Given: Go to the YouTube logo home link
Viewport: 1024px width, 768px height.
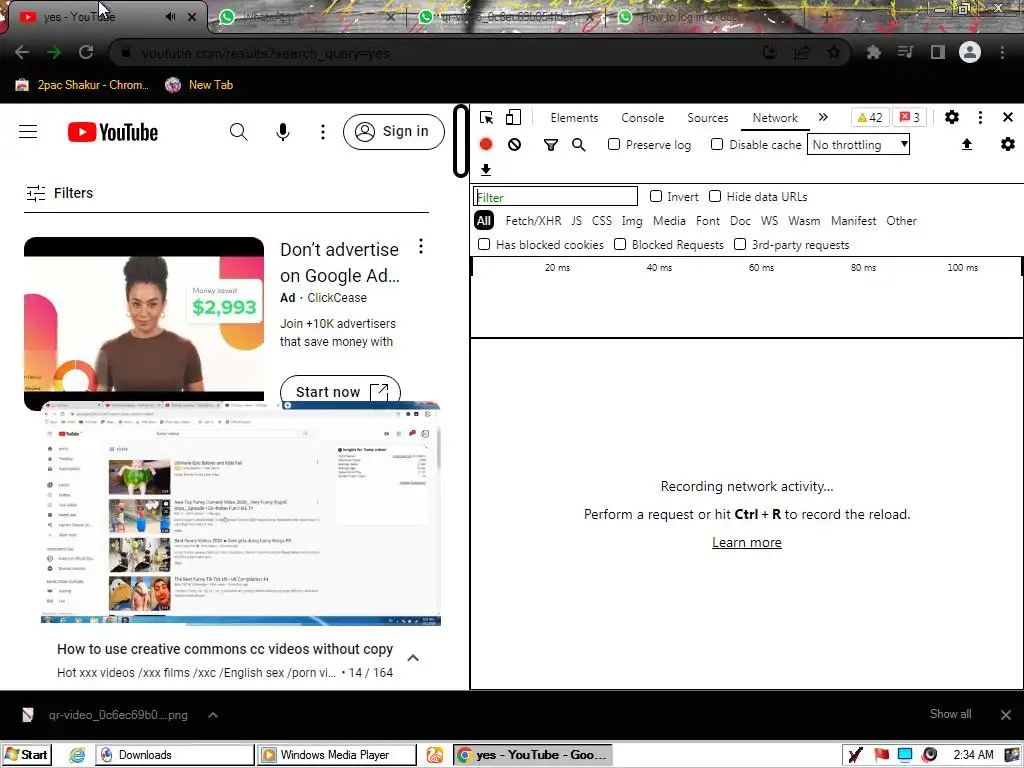Looking at the screenshot, I should point(113,132).
